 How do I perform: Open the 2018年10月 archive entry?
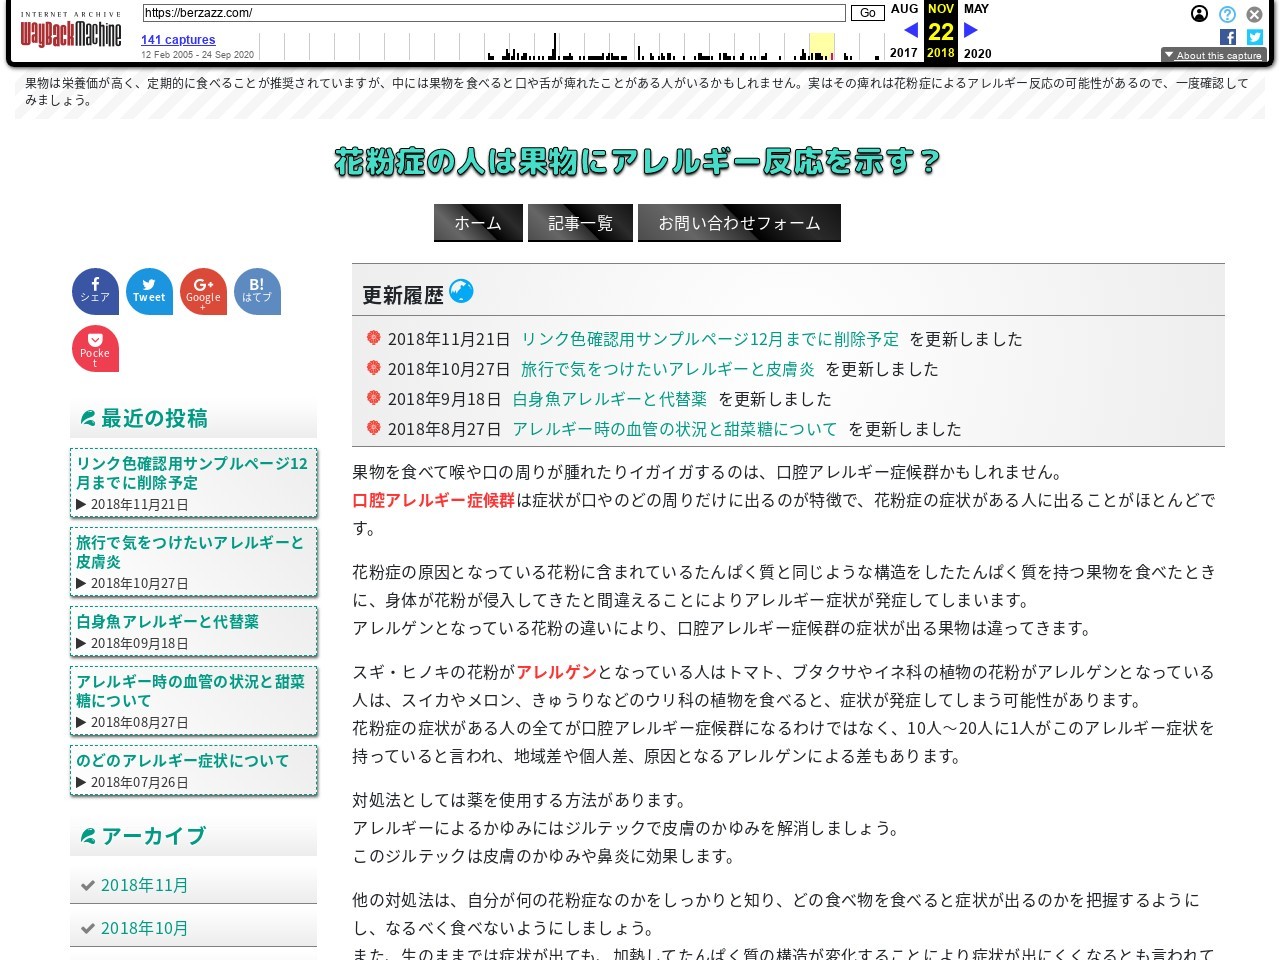point(144,928)
